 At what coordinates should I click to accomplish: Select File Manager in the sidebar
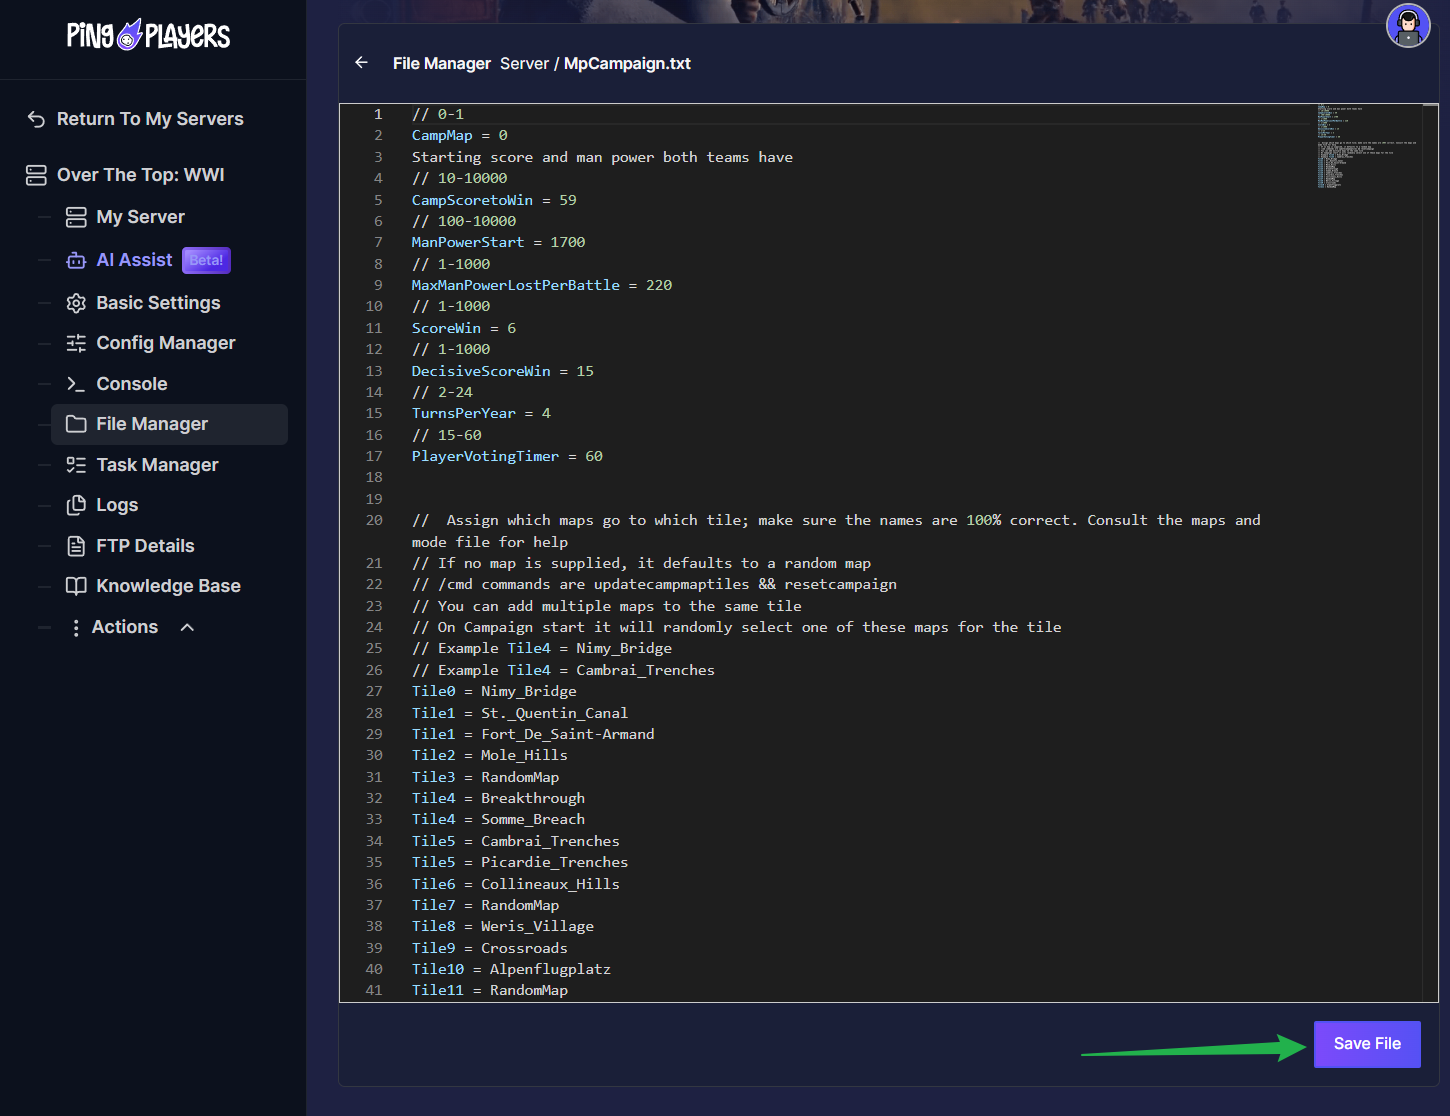(x=152, y=424)
